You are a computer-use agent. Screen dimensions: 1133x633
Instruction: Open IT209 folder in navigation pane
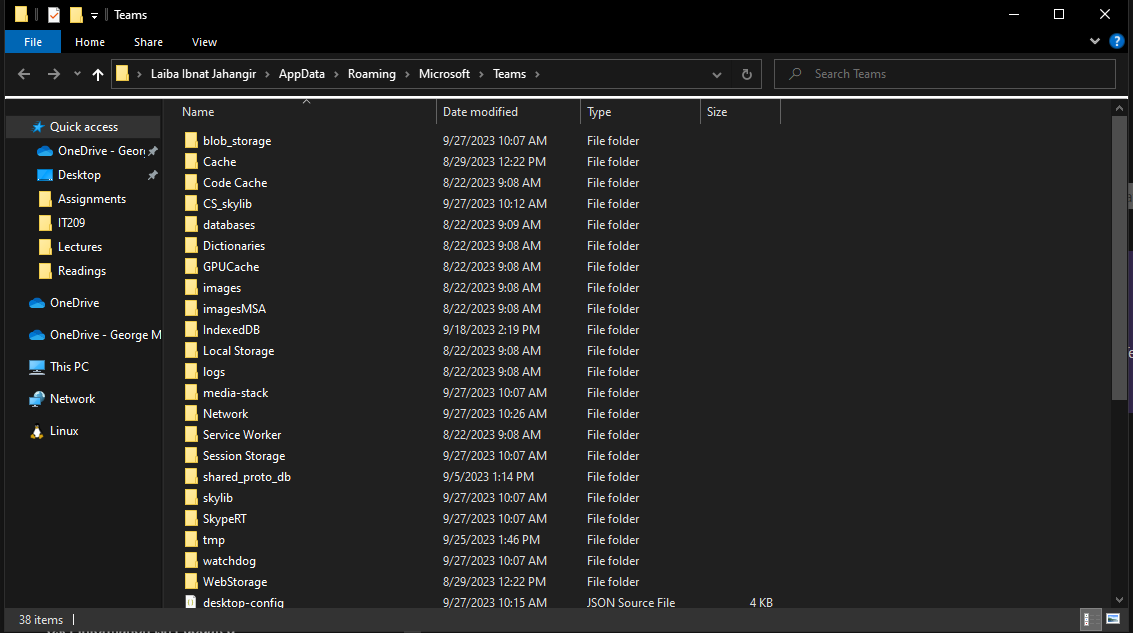pos(71,223)
